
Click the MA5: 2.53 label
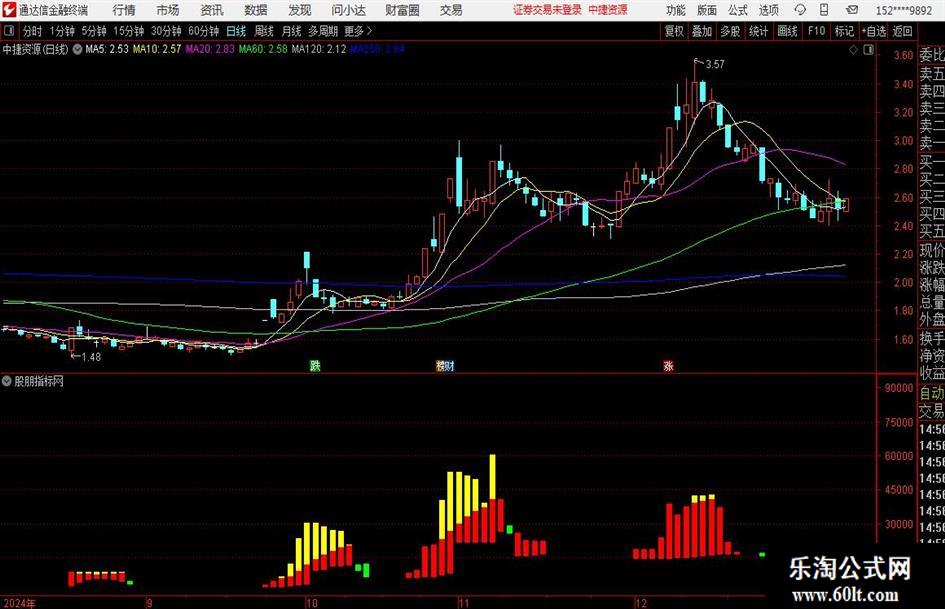point(107,49)
